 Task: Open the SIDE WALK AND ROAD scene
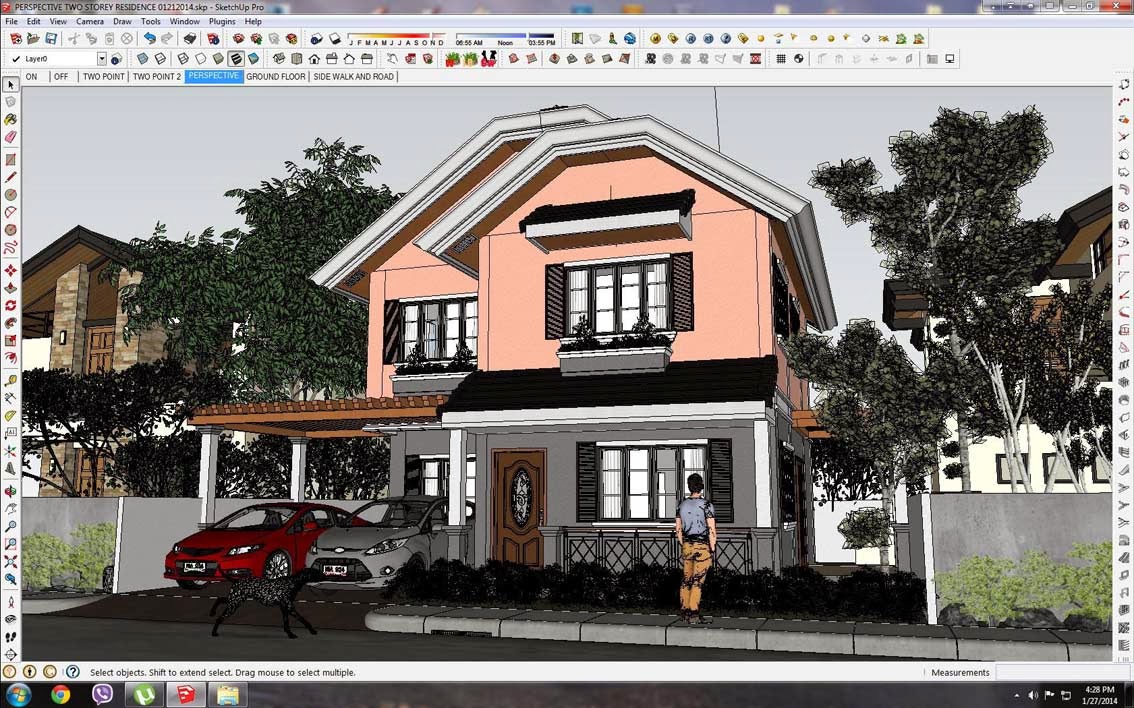click(354, 76)
